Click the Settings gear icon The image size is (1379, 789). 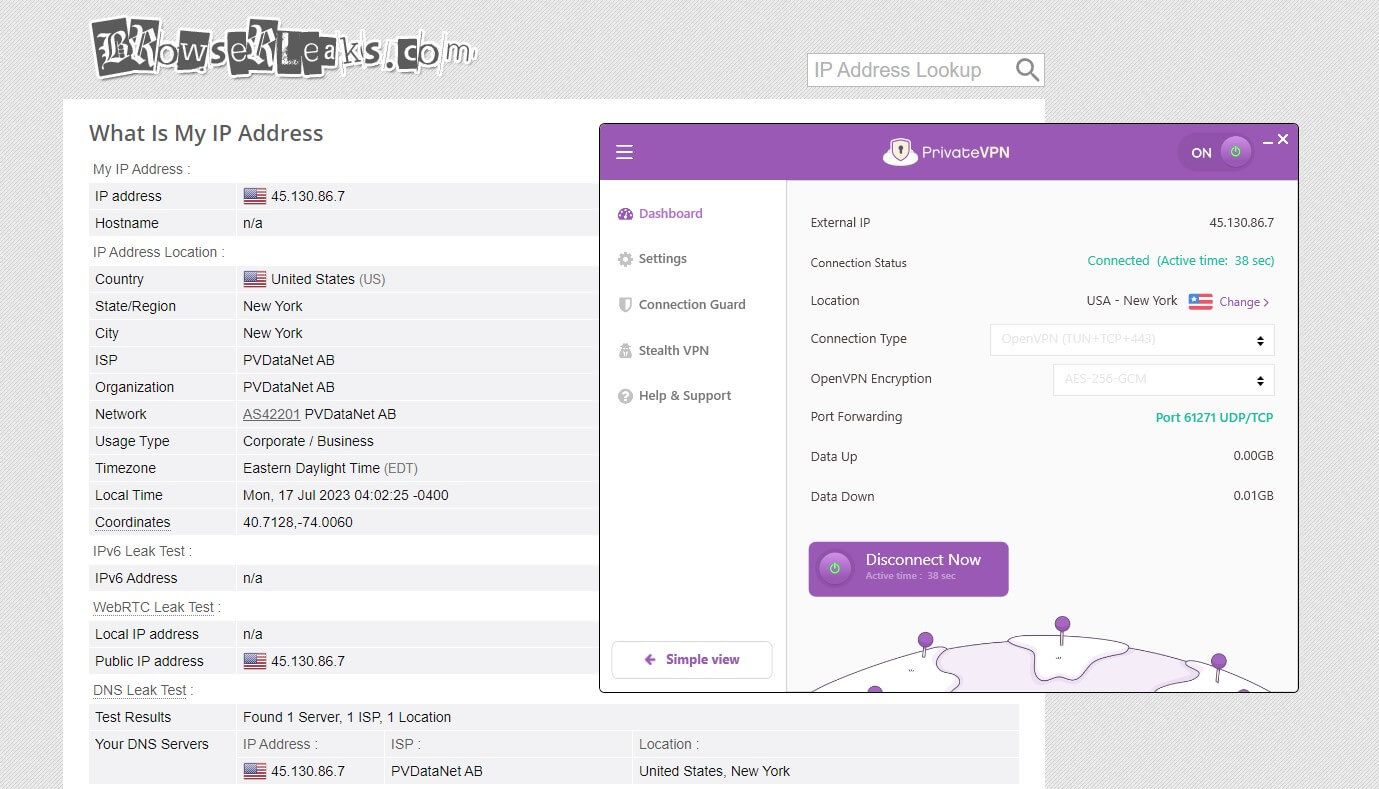(625, 259)
